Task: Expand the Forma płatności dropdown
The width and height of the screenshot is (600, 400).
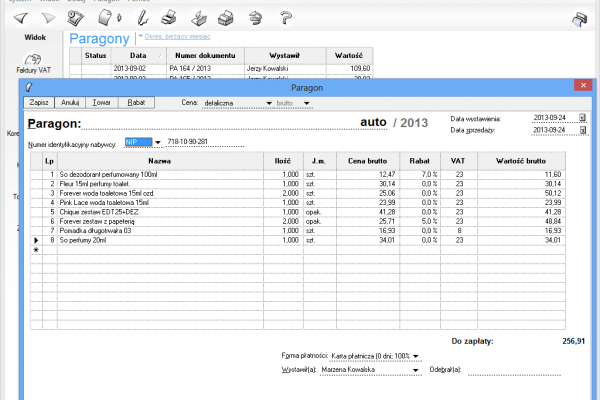Action: tap(415, 356)
